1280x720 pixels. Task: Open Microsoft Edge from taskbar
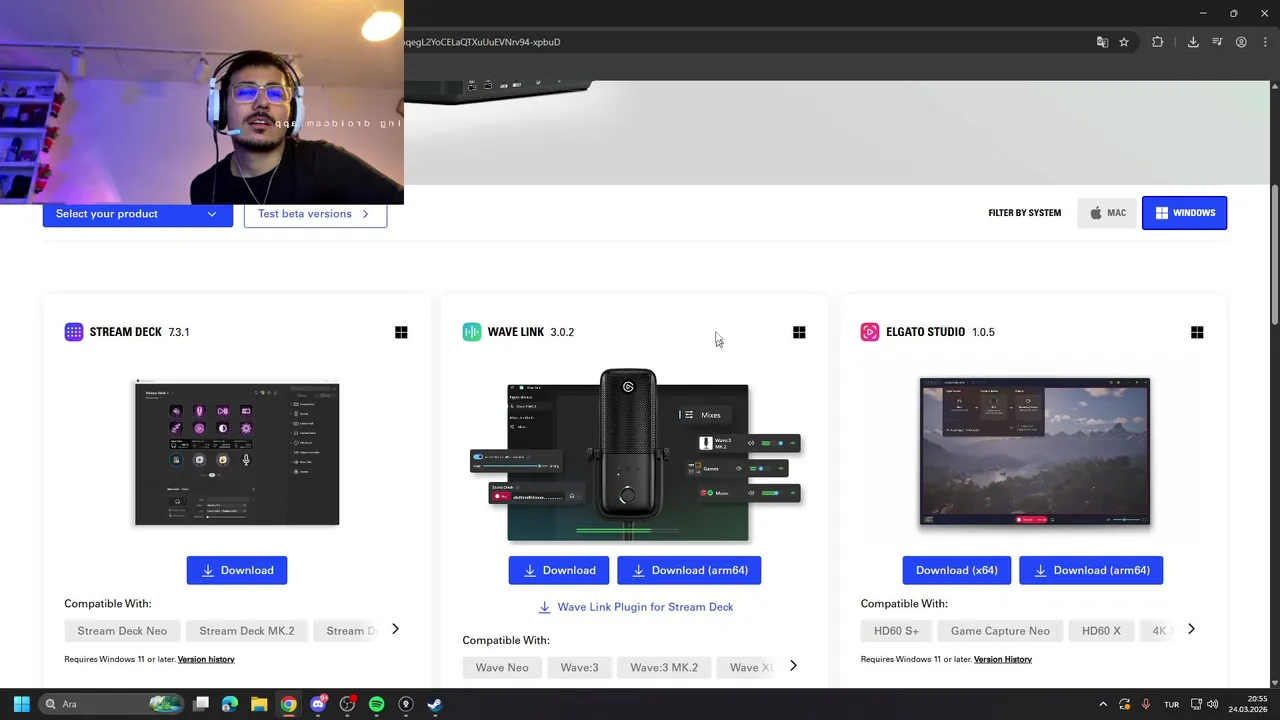pyautogui.click(x=230, y=704)
